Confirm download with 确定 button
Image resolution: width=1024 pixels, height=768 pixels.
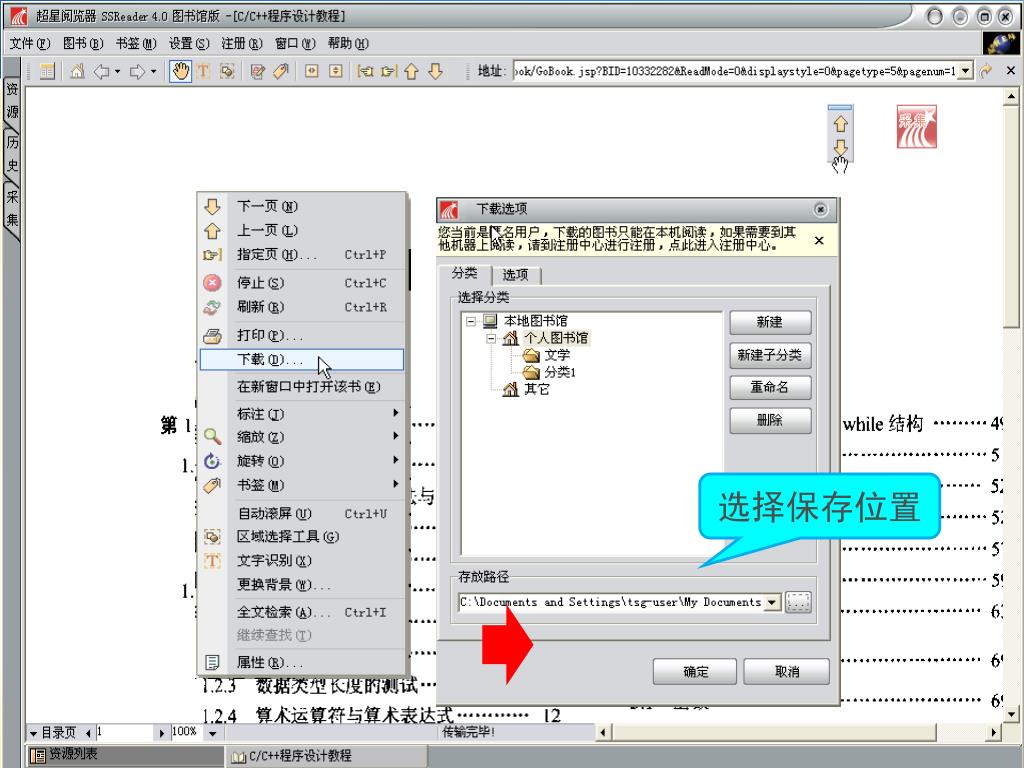(695, 671)
